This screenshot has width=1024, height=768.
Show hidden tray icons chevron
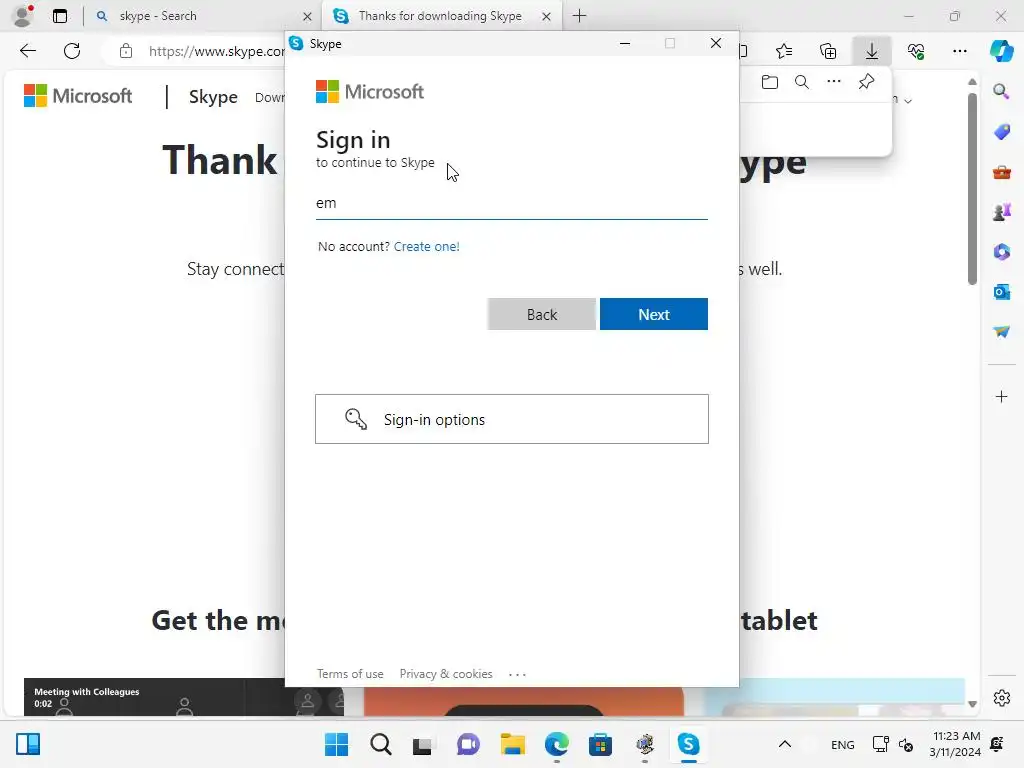click(785, 744)
